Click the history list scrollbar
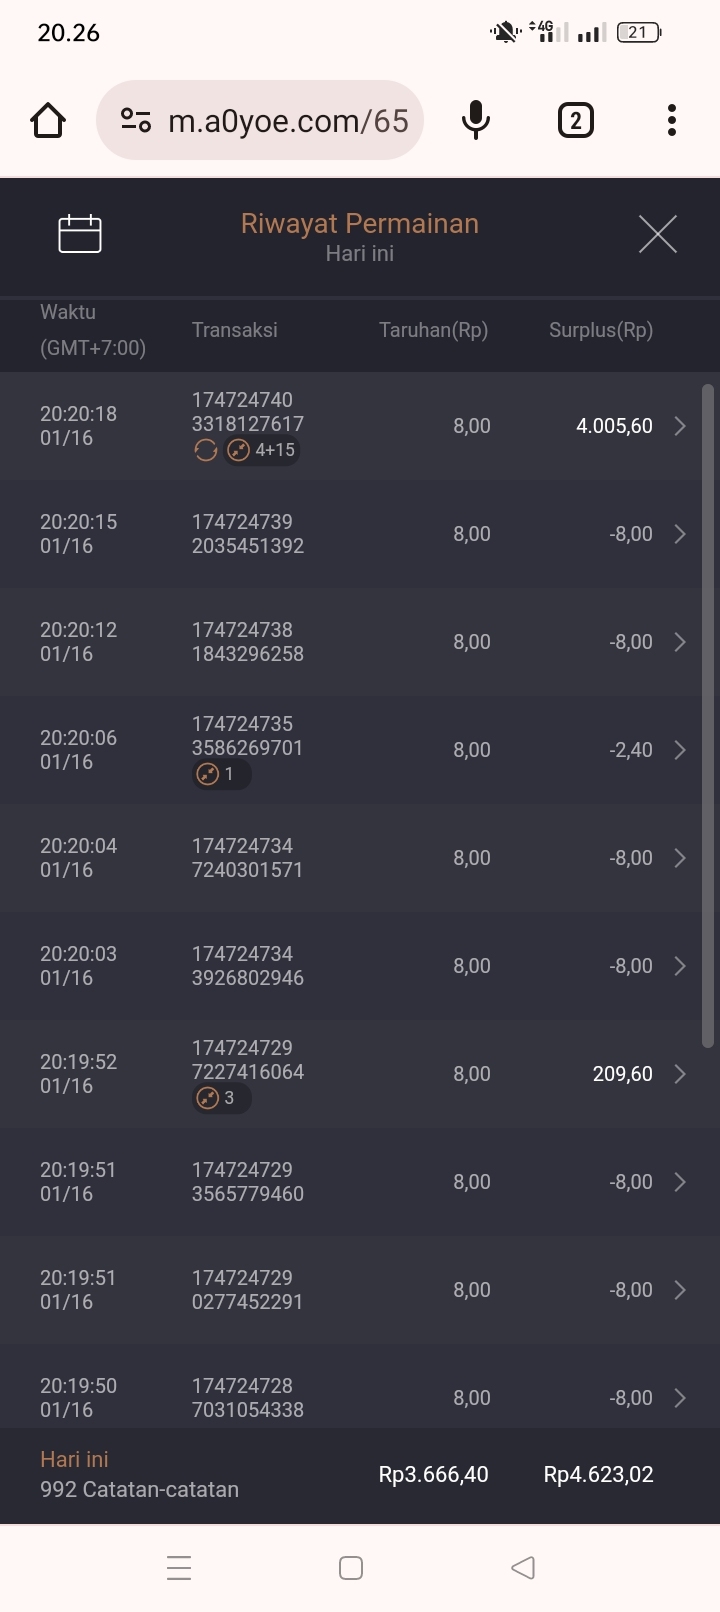This screenshot has width=720, height=1612. [x=708, y=715]
